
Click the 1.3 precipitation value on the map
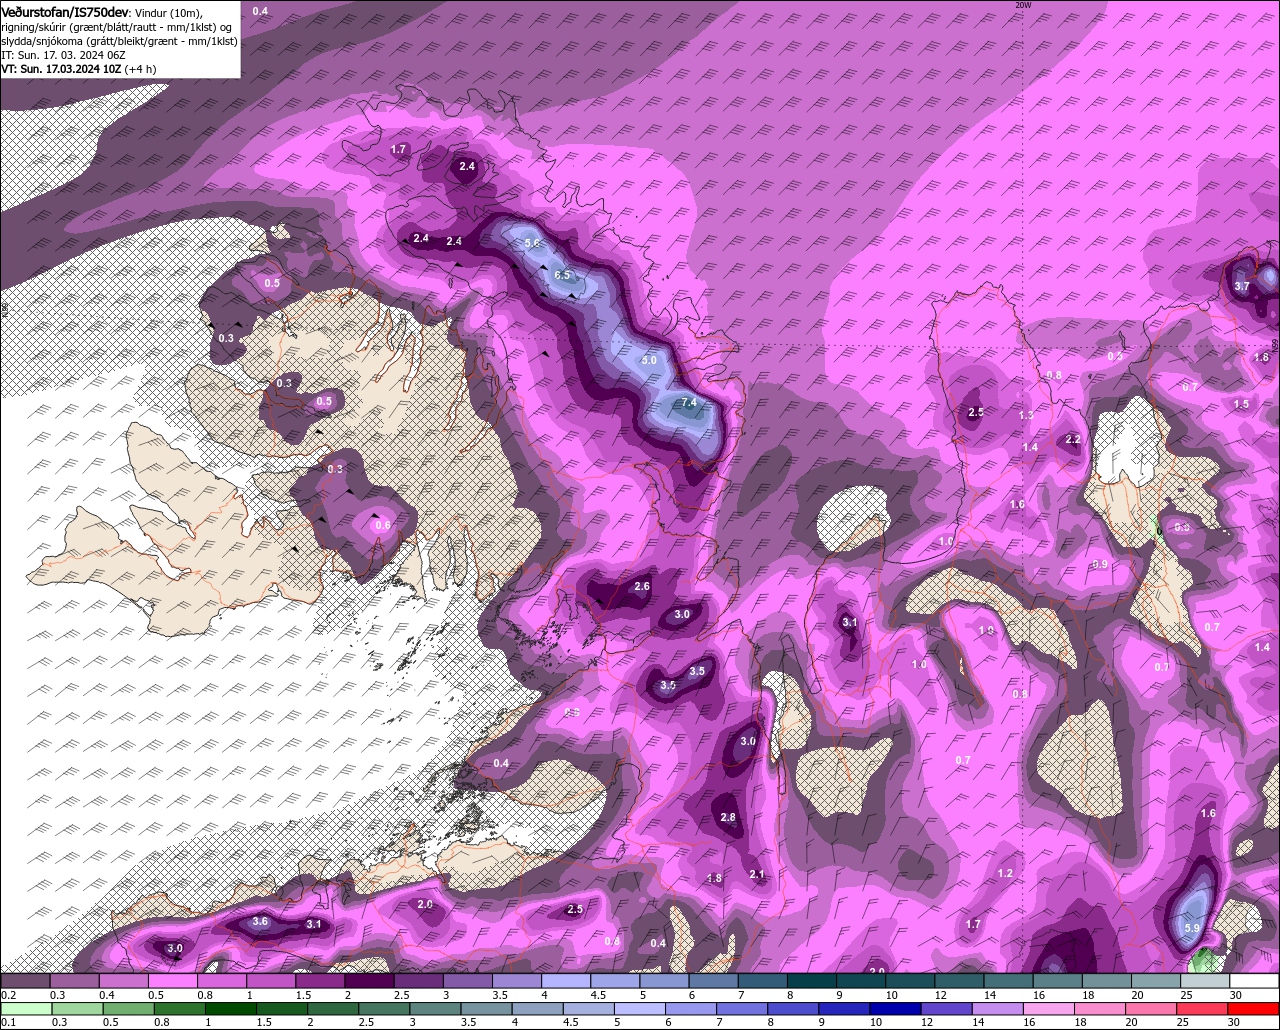[x=1026, y=415]
